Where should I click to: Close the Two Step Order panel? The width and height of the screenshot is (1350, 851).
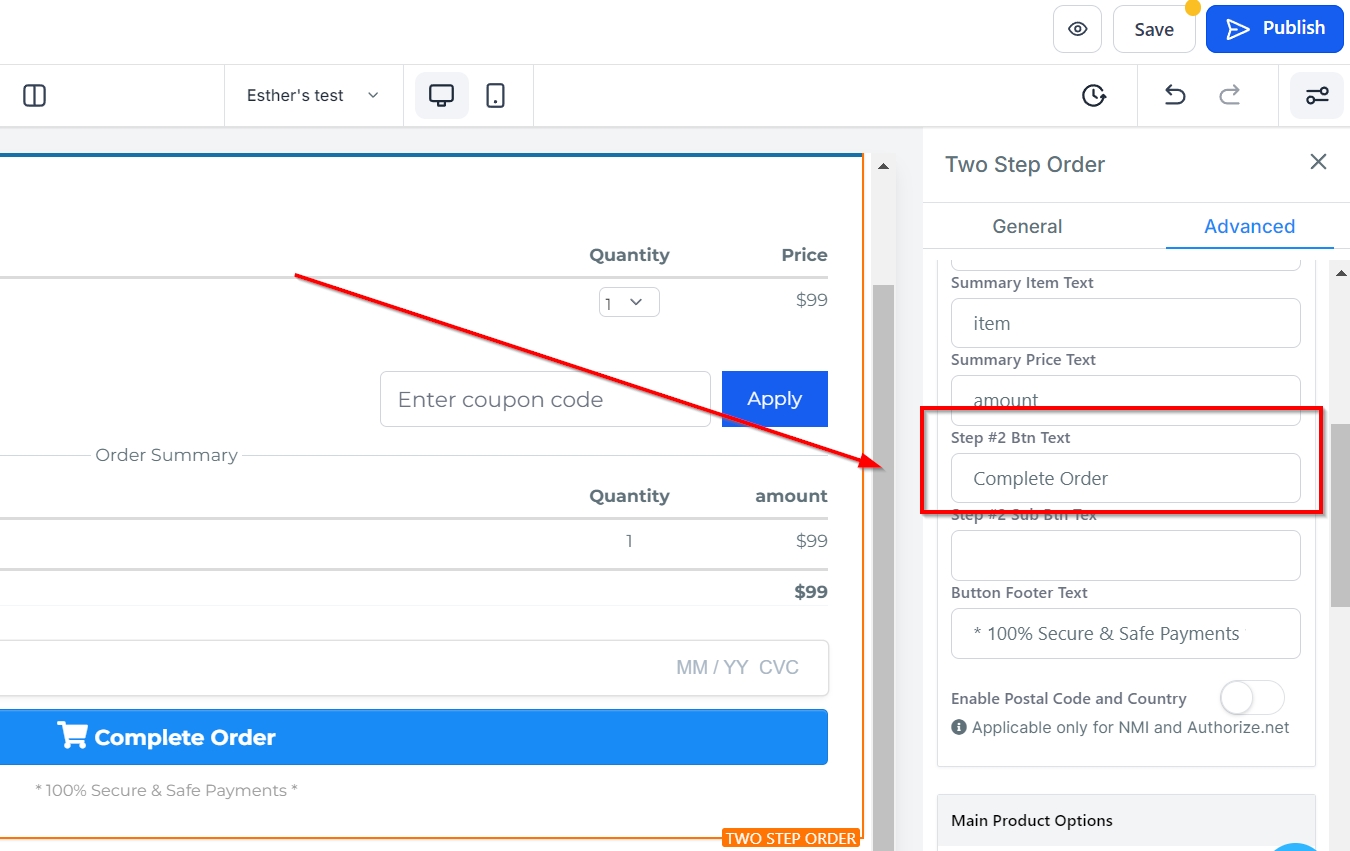(1318, 162)
